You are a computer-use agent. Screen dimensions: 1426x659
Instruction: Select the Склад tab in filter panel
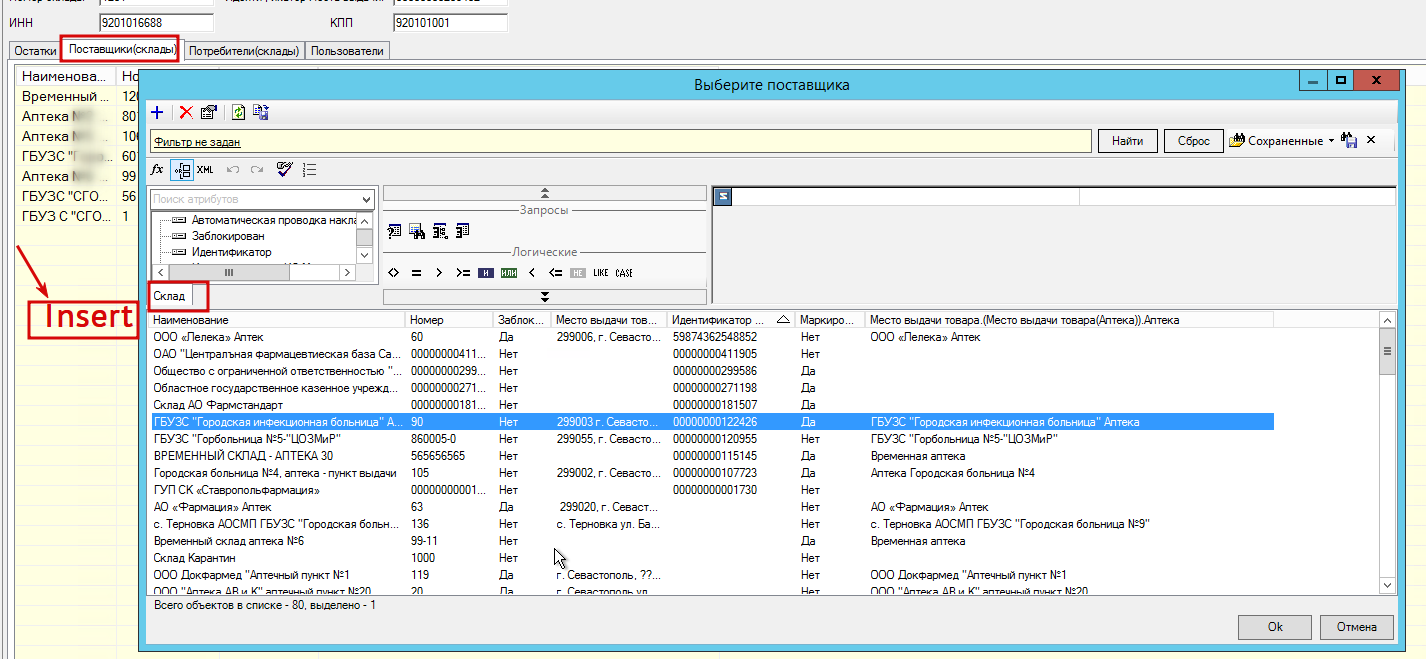169,296
